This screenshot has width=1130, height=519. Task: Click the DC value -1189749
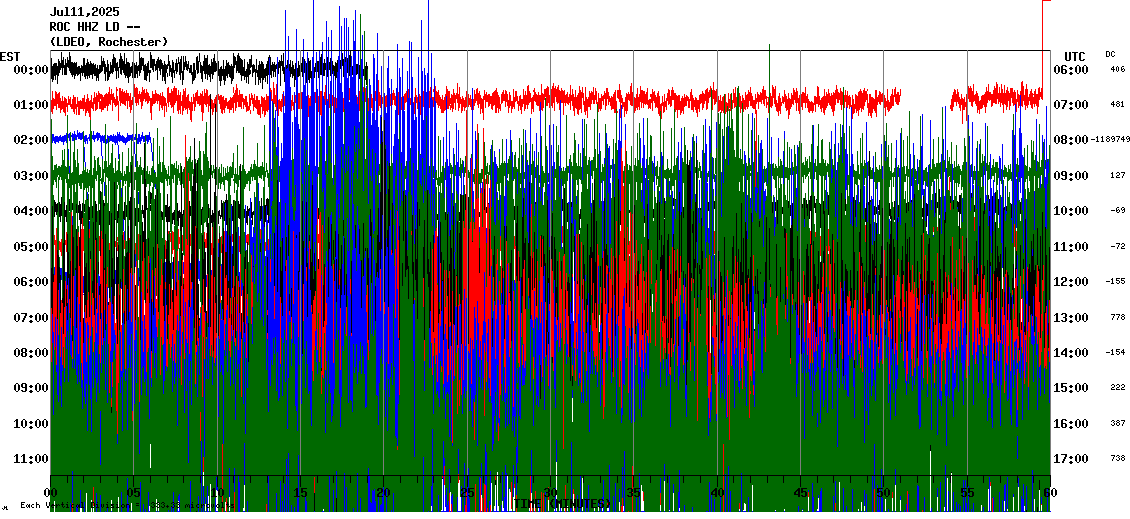coord(1110,139)
